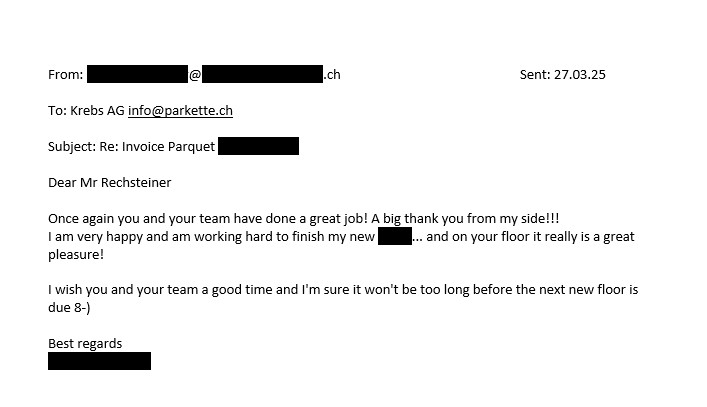Select the redacted signature under Best regards

[99, 361]
